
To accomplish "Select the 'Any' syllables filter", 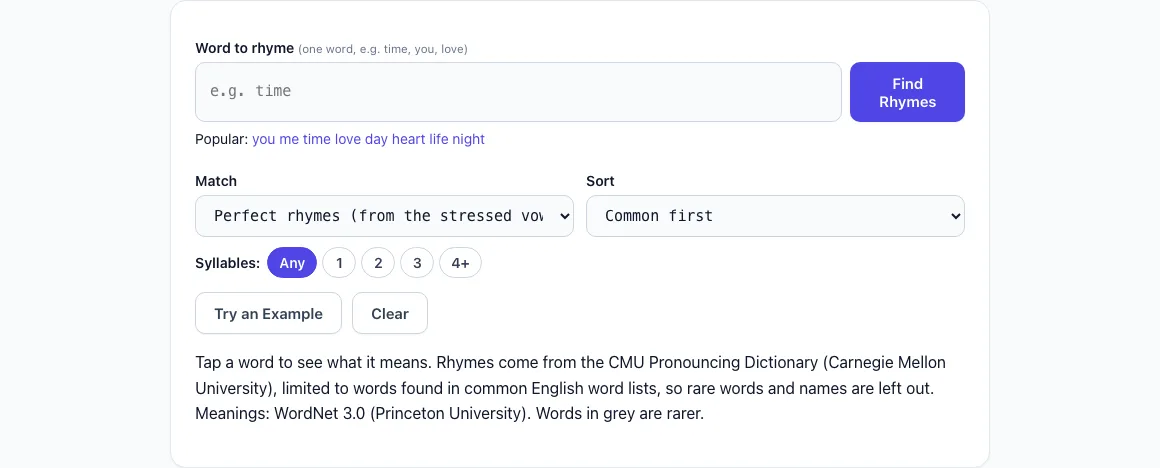I will [292, 263].
